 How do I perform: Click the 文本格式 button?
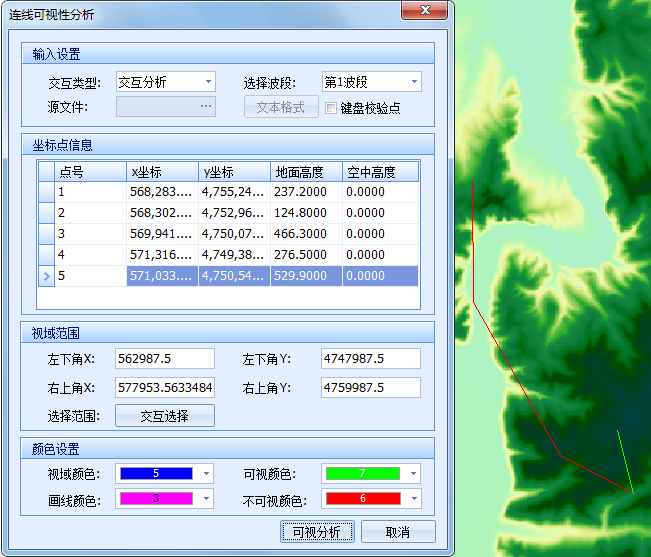click(x=281, y=107)
